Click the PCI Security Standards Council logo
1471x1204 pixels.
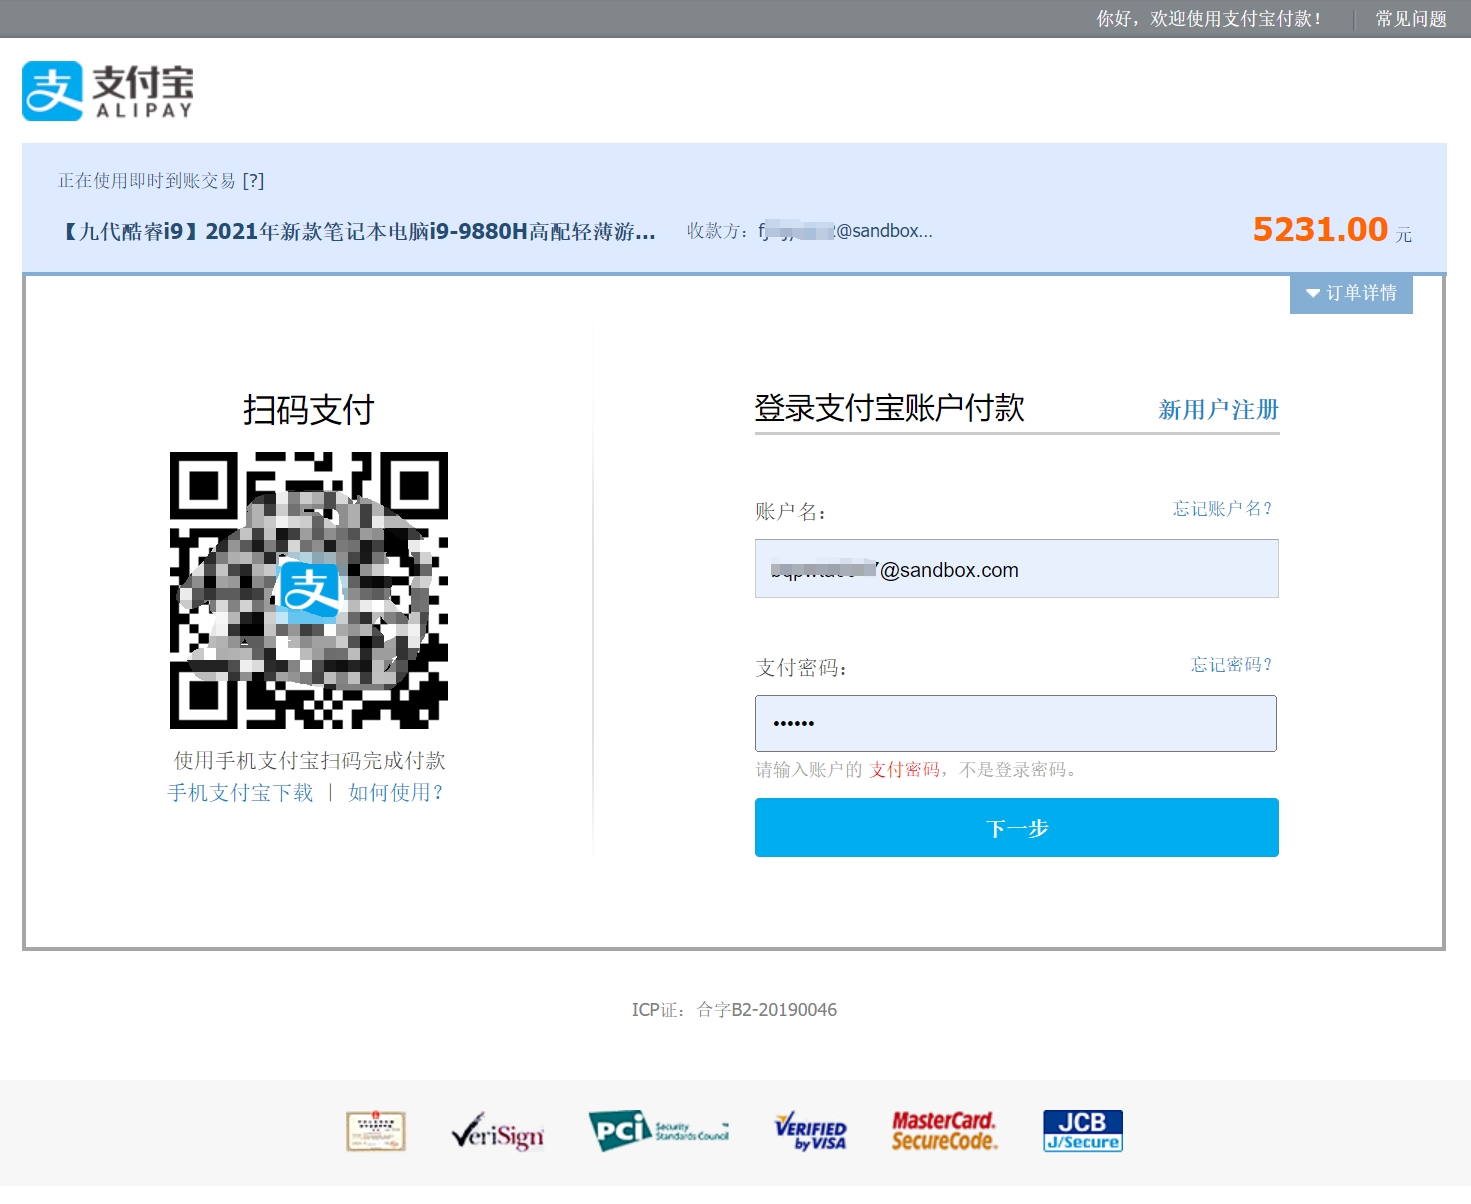pos(659,1131)
